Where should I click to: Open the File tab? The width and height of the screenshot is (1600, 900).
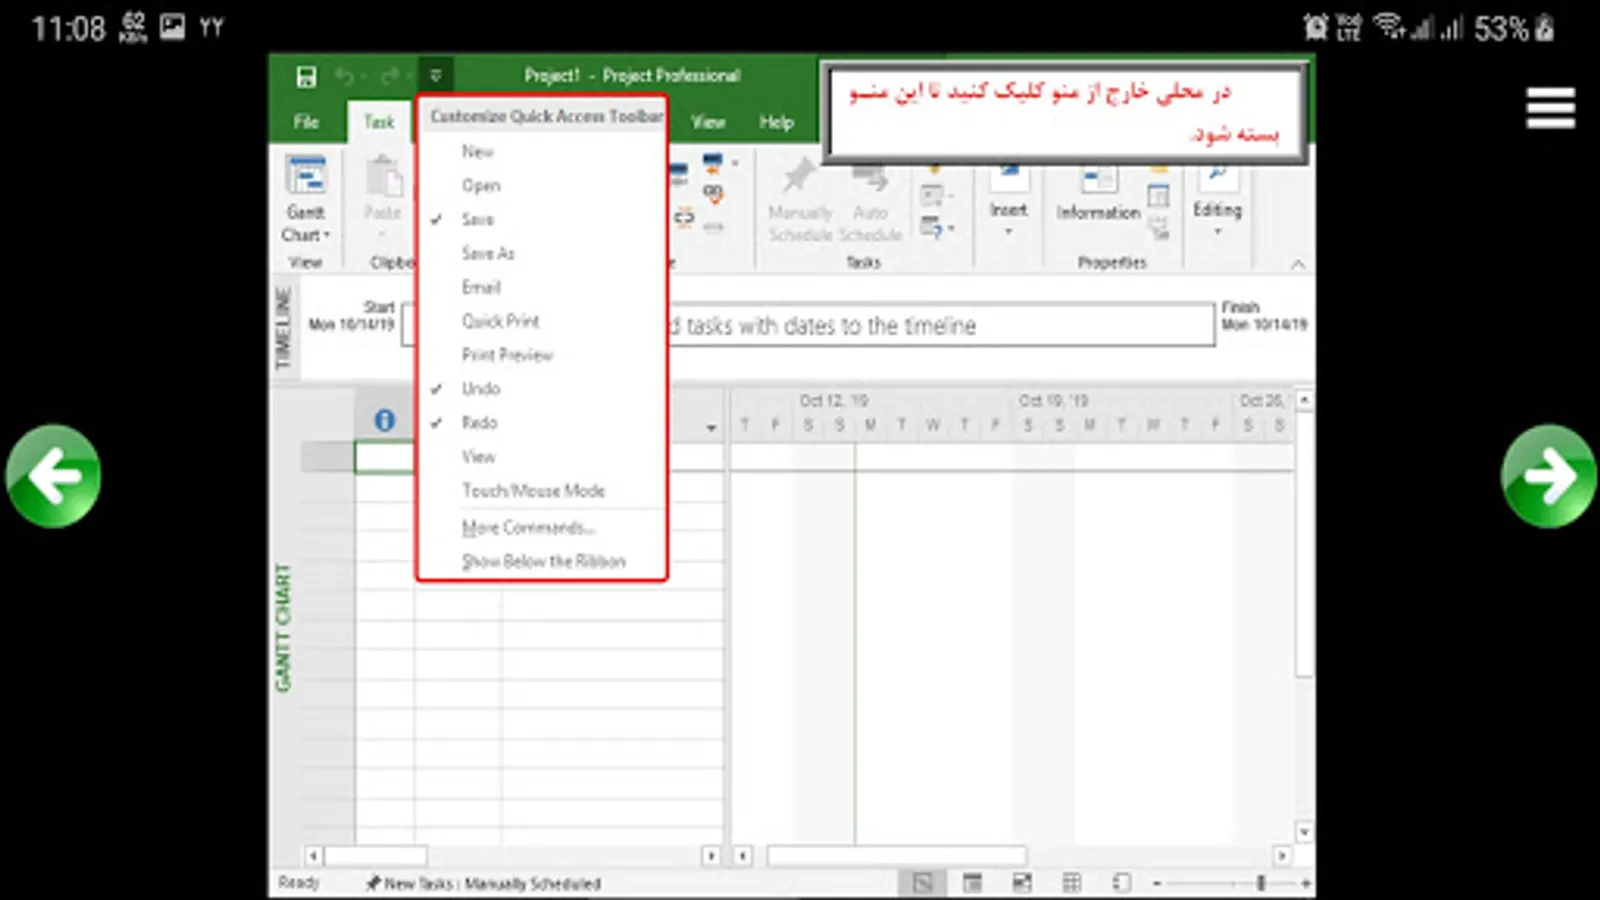[x=306, y=122]
